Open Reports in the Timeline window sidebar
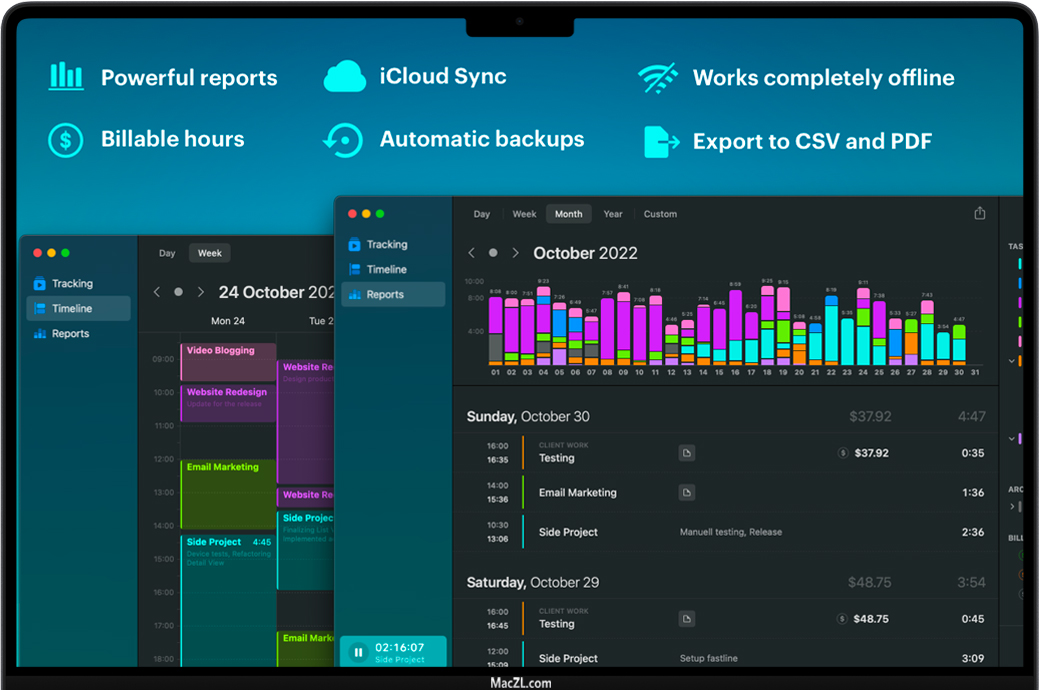Image resolution: width=1040 pixels, height=690 pixels. [72, 334]
